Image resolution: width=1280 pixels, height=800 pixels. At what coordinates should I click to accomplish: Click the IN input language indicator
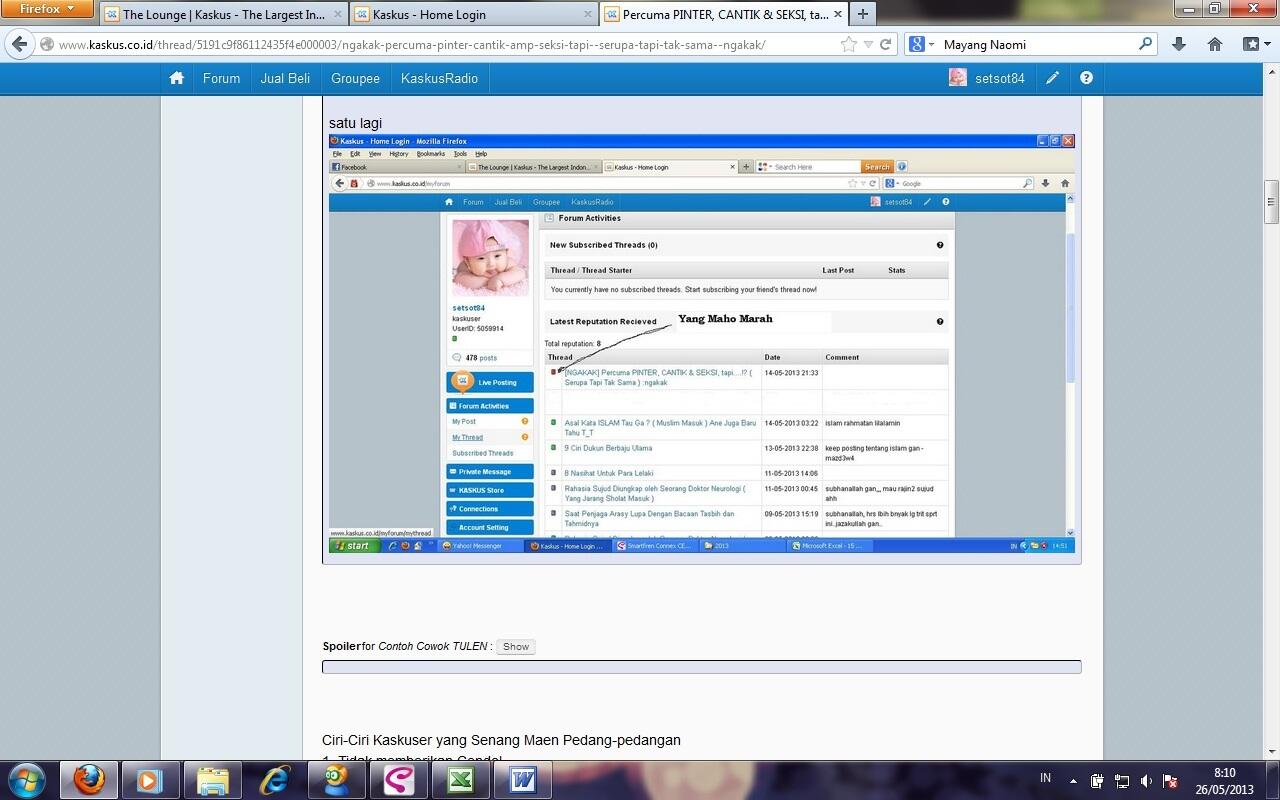pyautogui.click(x=1045, y=778)
